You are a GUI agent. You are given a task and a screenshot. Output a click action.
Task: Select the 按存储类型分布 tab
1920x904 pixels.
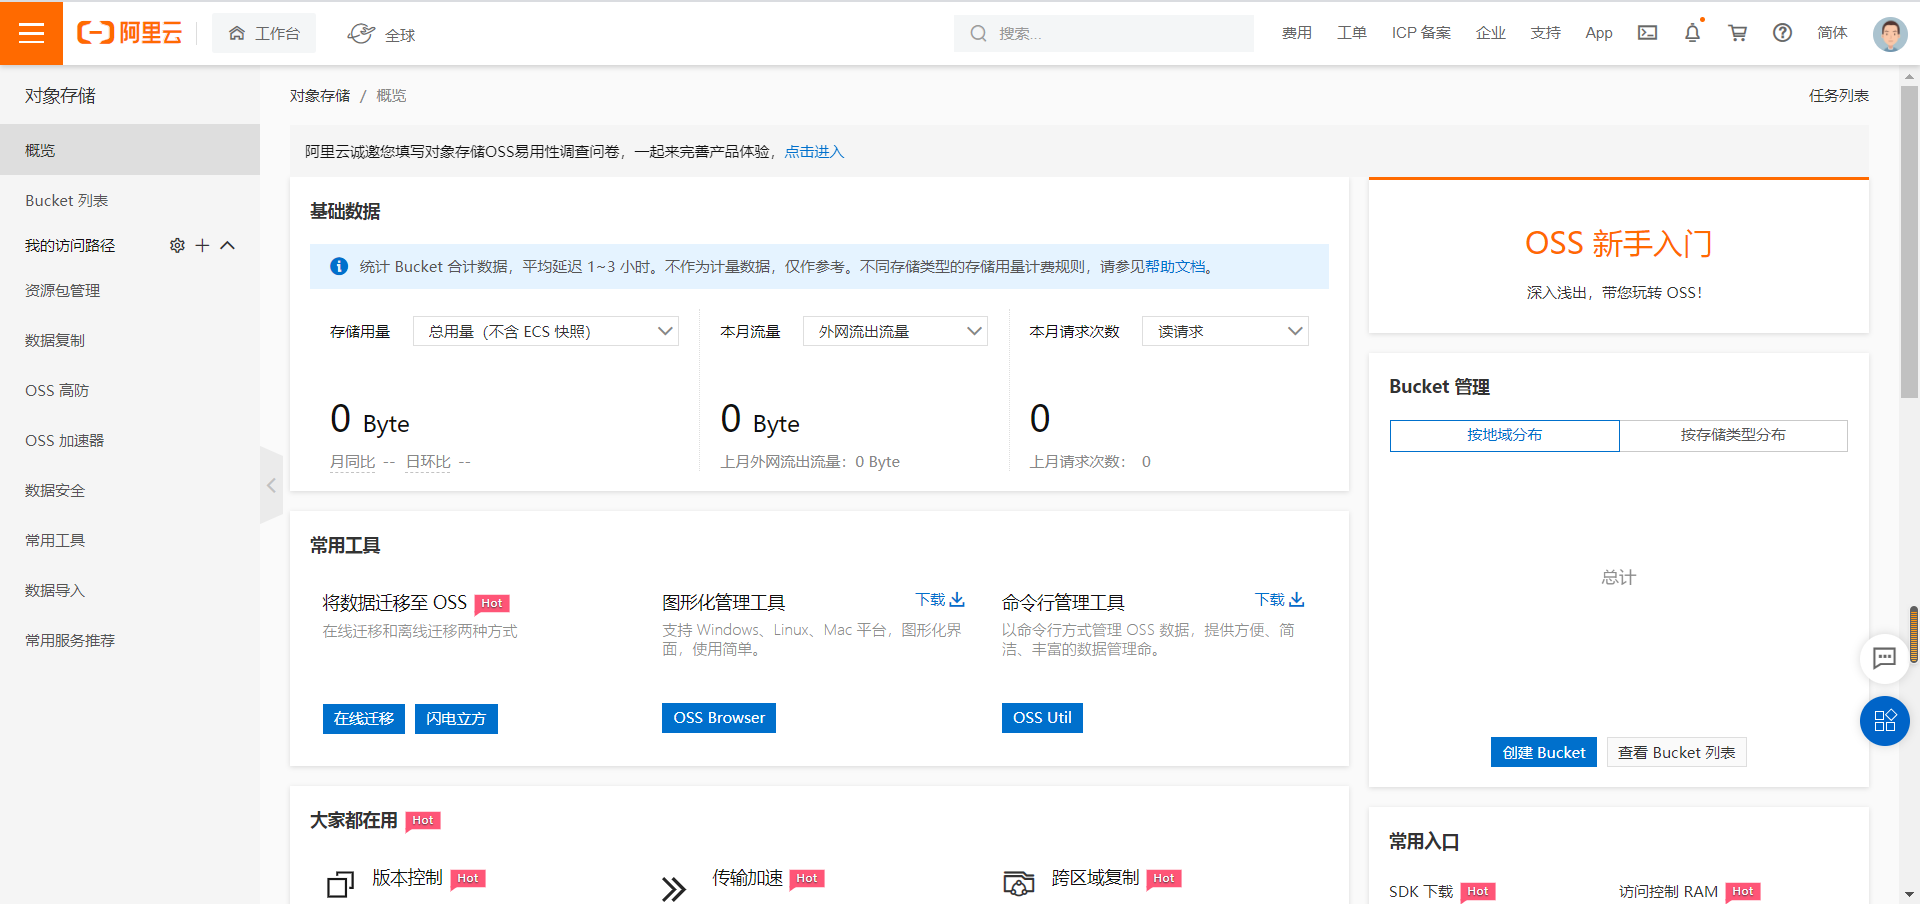1733,435
